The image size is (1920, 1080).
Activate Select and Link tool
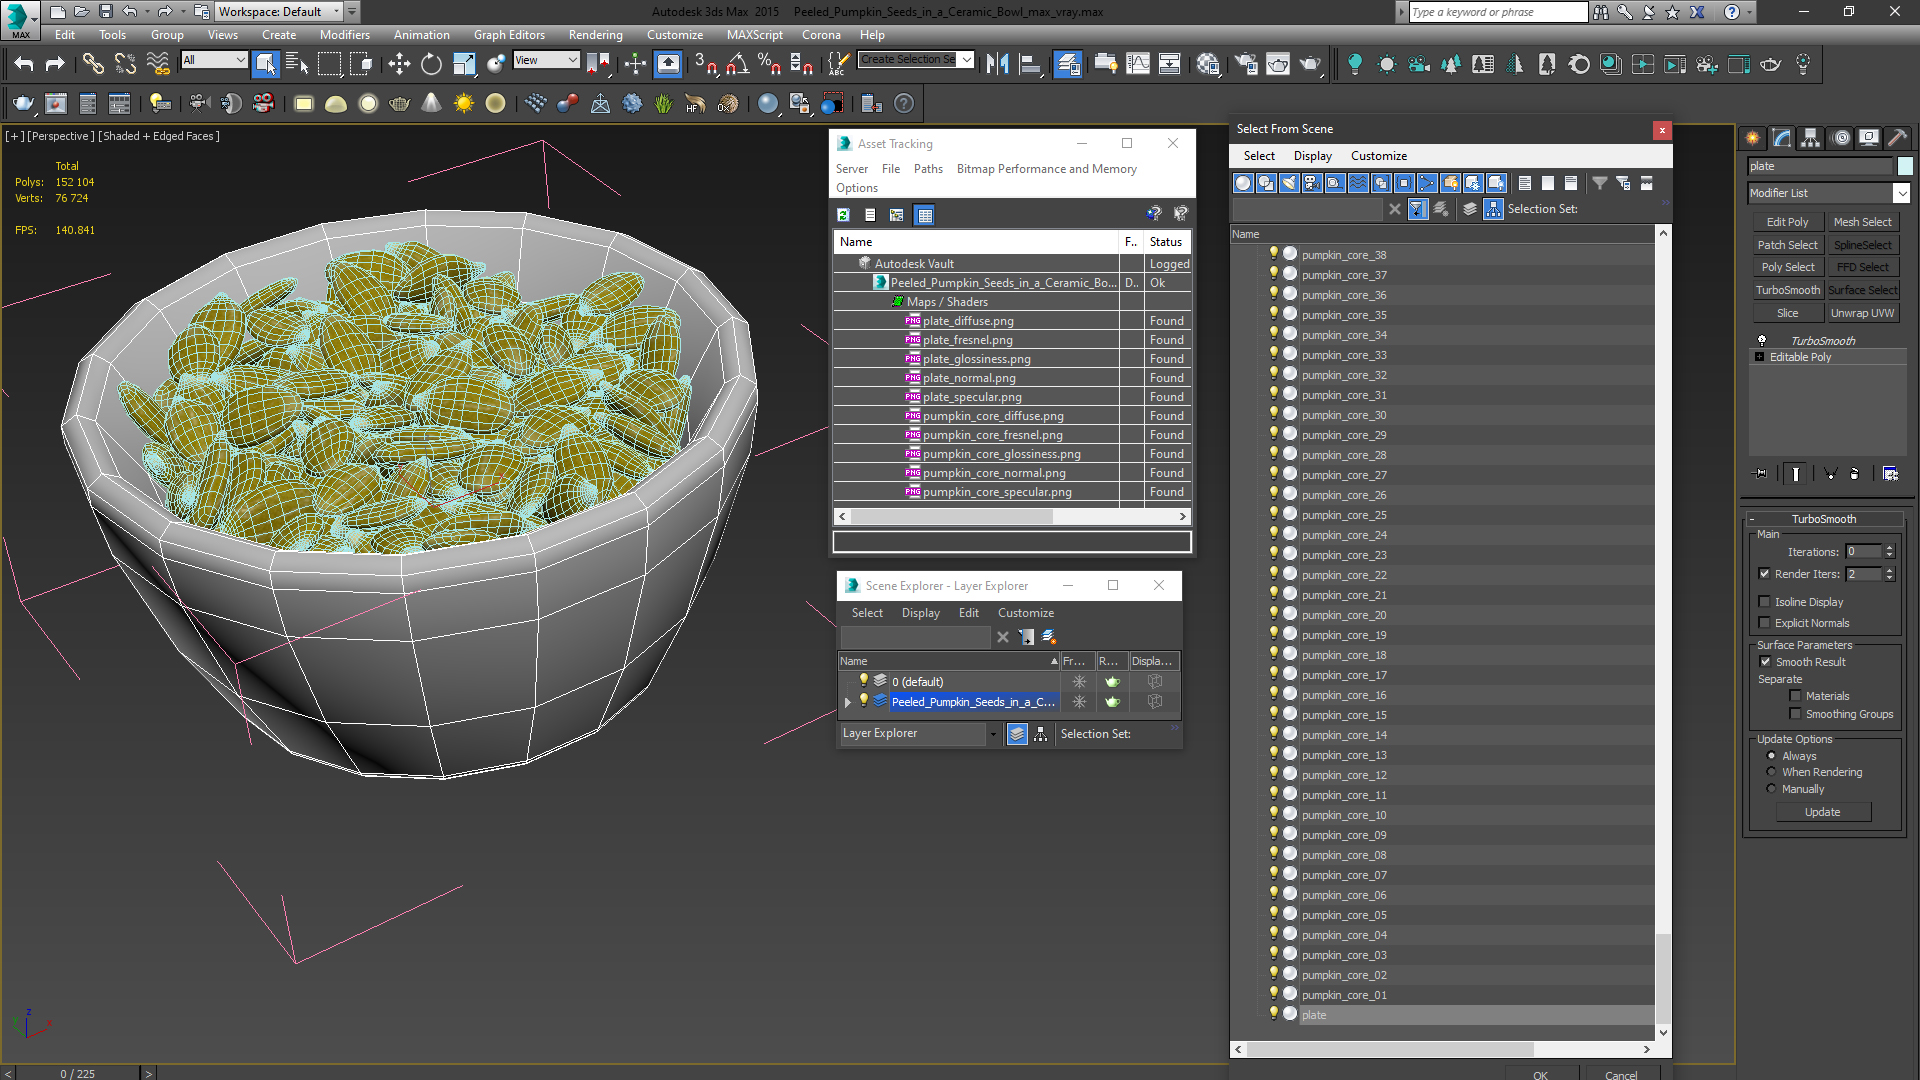pos(93,64)
